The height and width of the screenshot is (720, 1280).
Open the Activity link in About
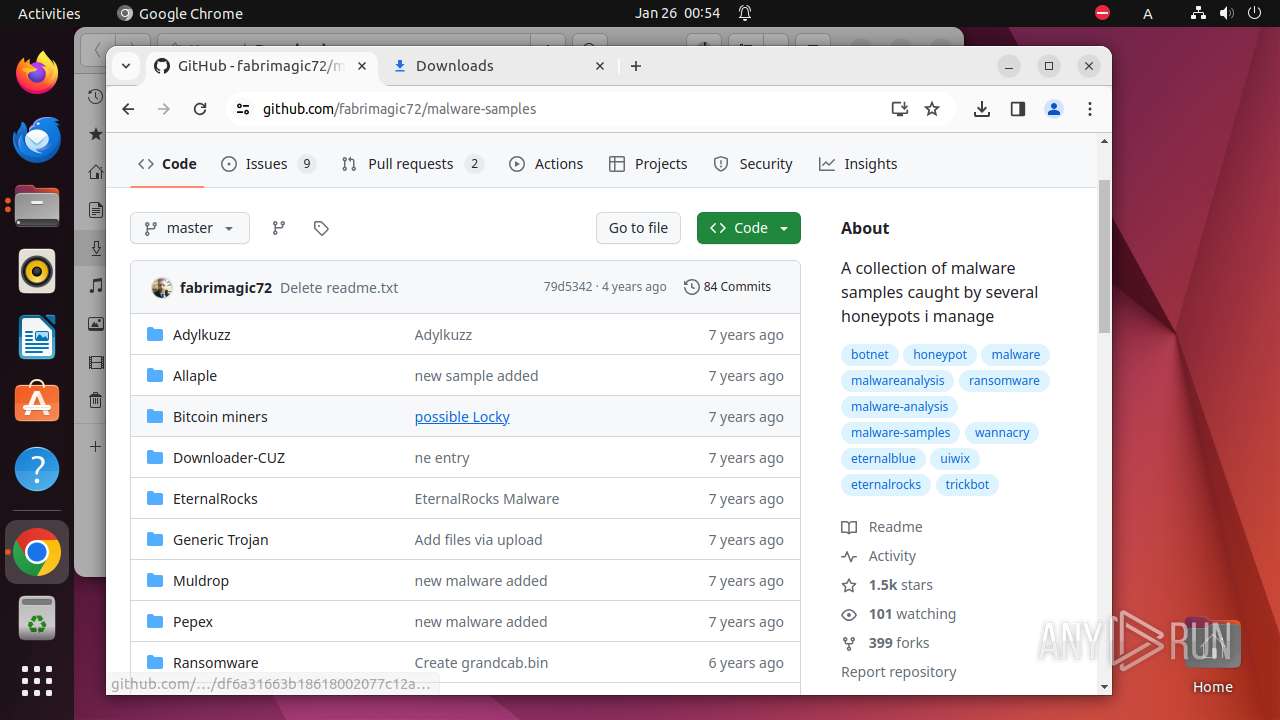[879, 556]
